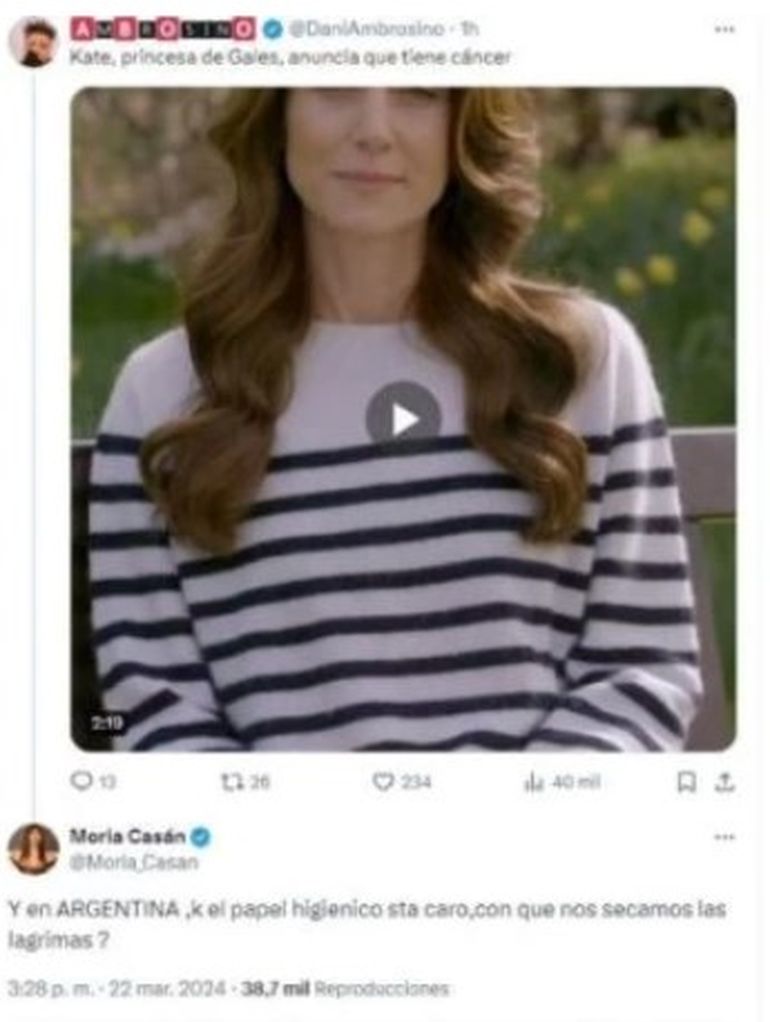The image size is (770, 1022).
Task: Click the AMBROSINO display name
Action: [x=162, y=30]
